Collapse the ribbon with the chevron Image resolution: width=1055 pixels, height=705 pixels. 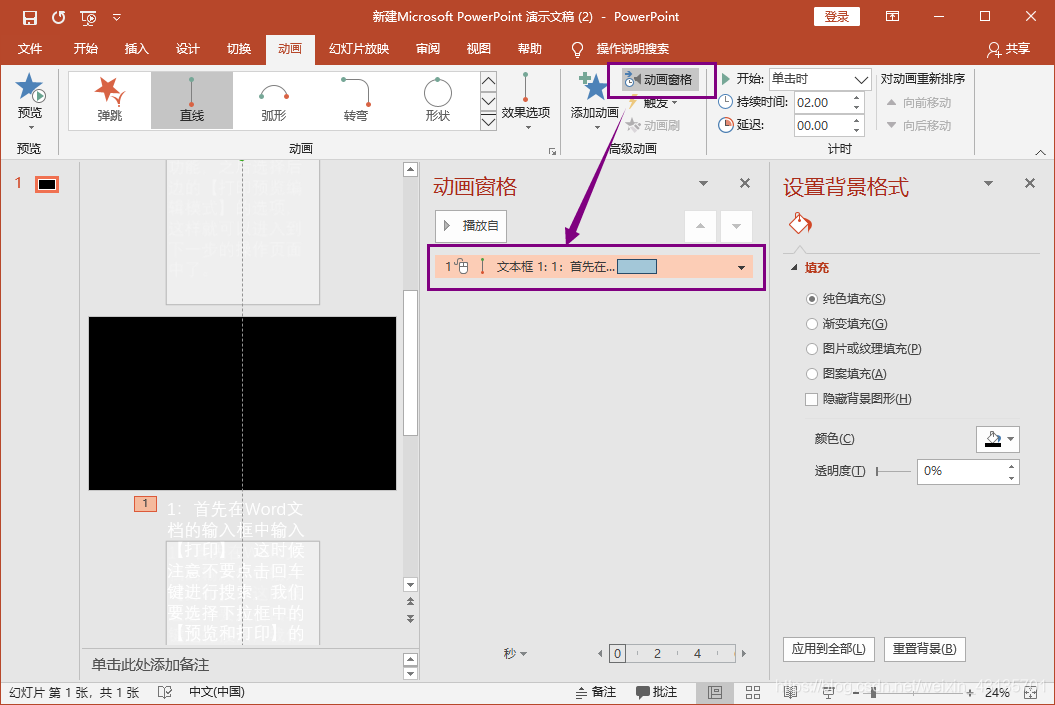click(x=1040, y=153)
